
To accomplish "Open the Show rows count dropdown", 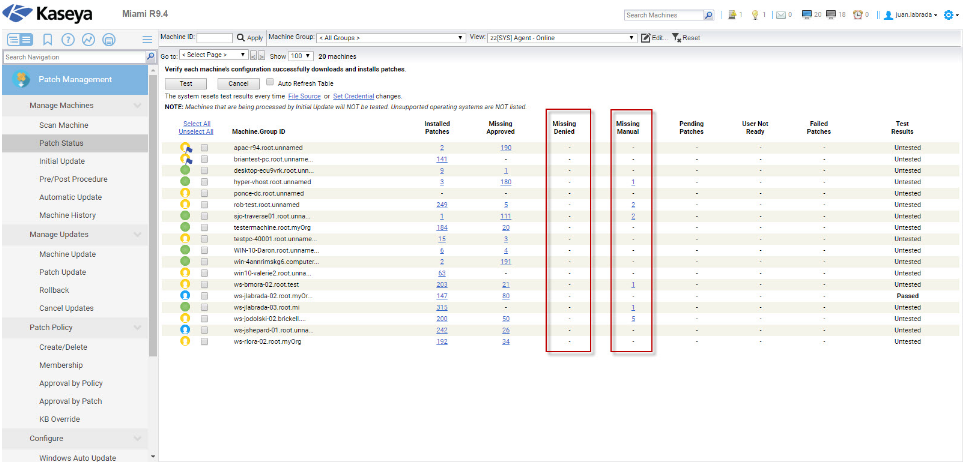I will pyautogui.click(x=301, y=55).
